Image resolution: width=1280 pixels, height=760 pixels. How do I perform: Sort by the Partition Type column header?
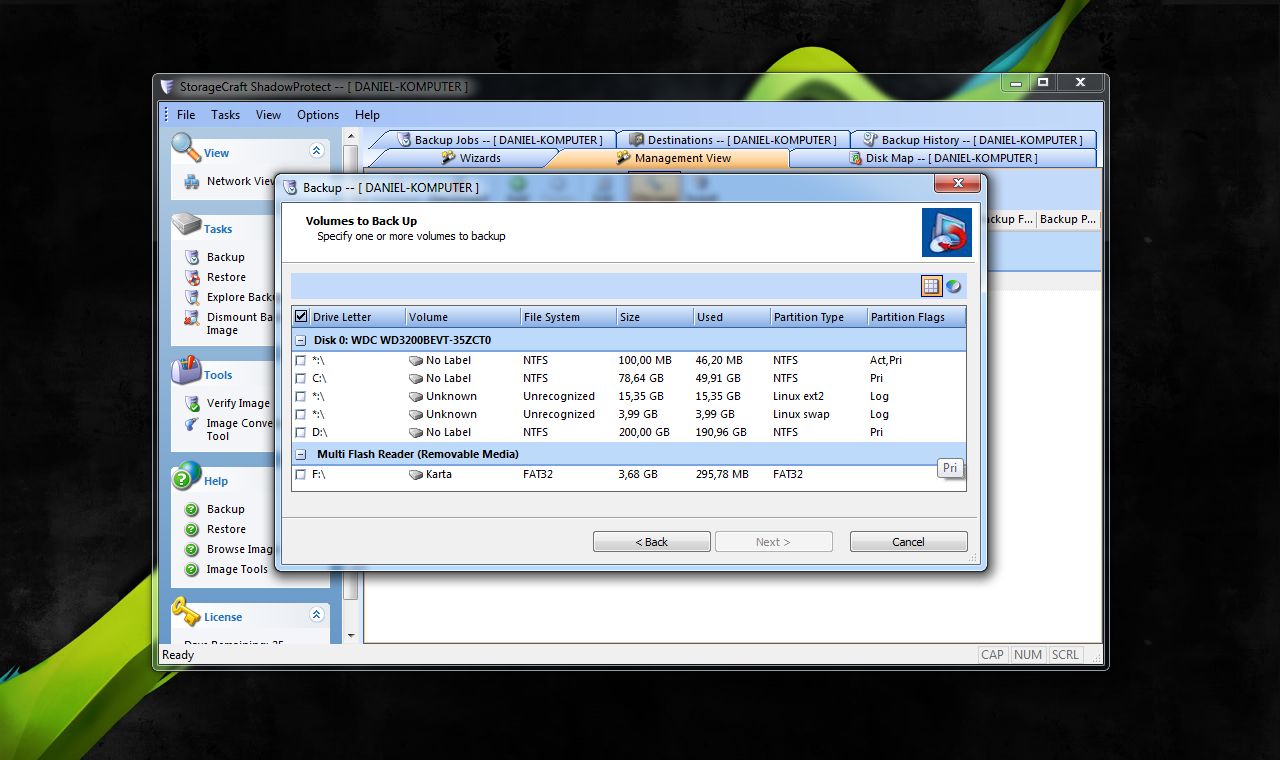(x=817, y=317)
